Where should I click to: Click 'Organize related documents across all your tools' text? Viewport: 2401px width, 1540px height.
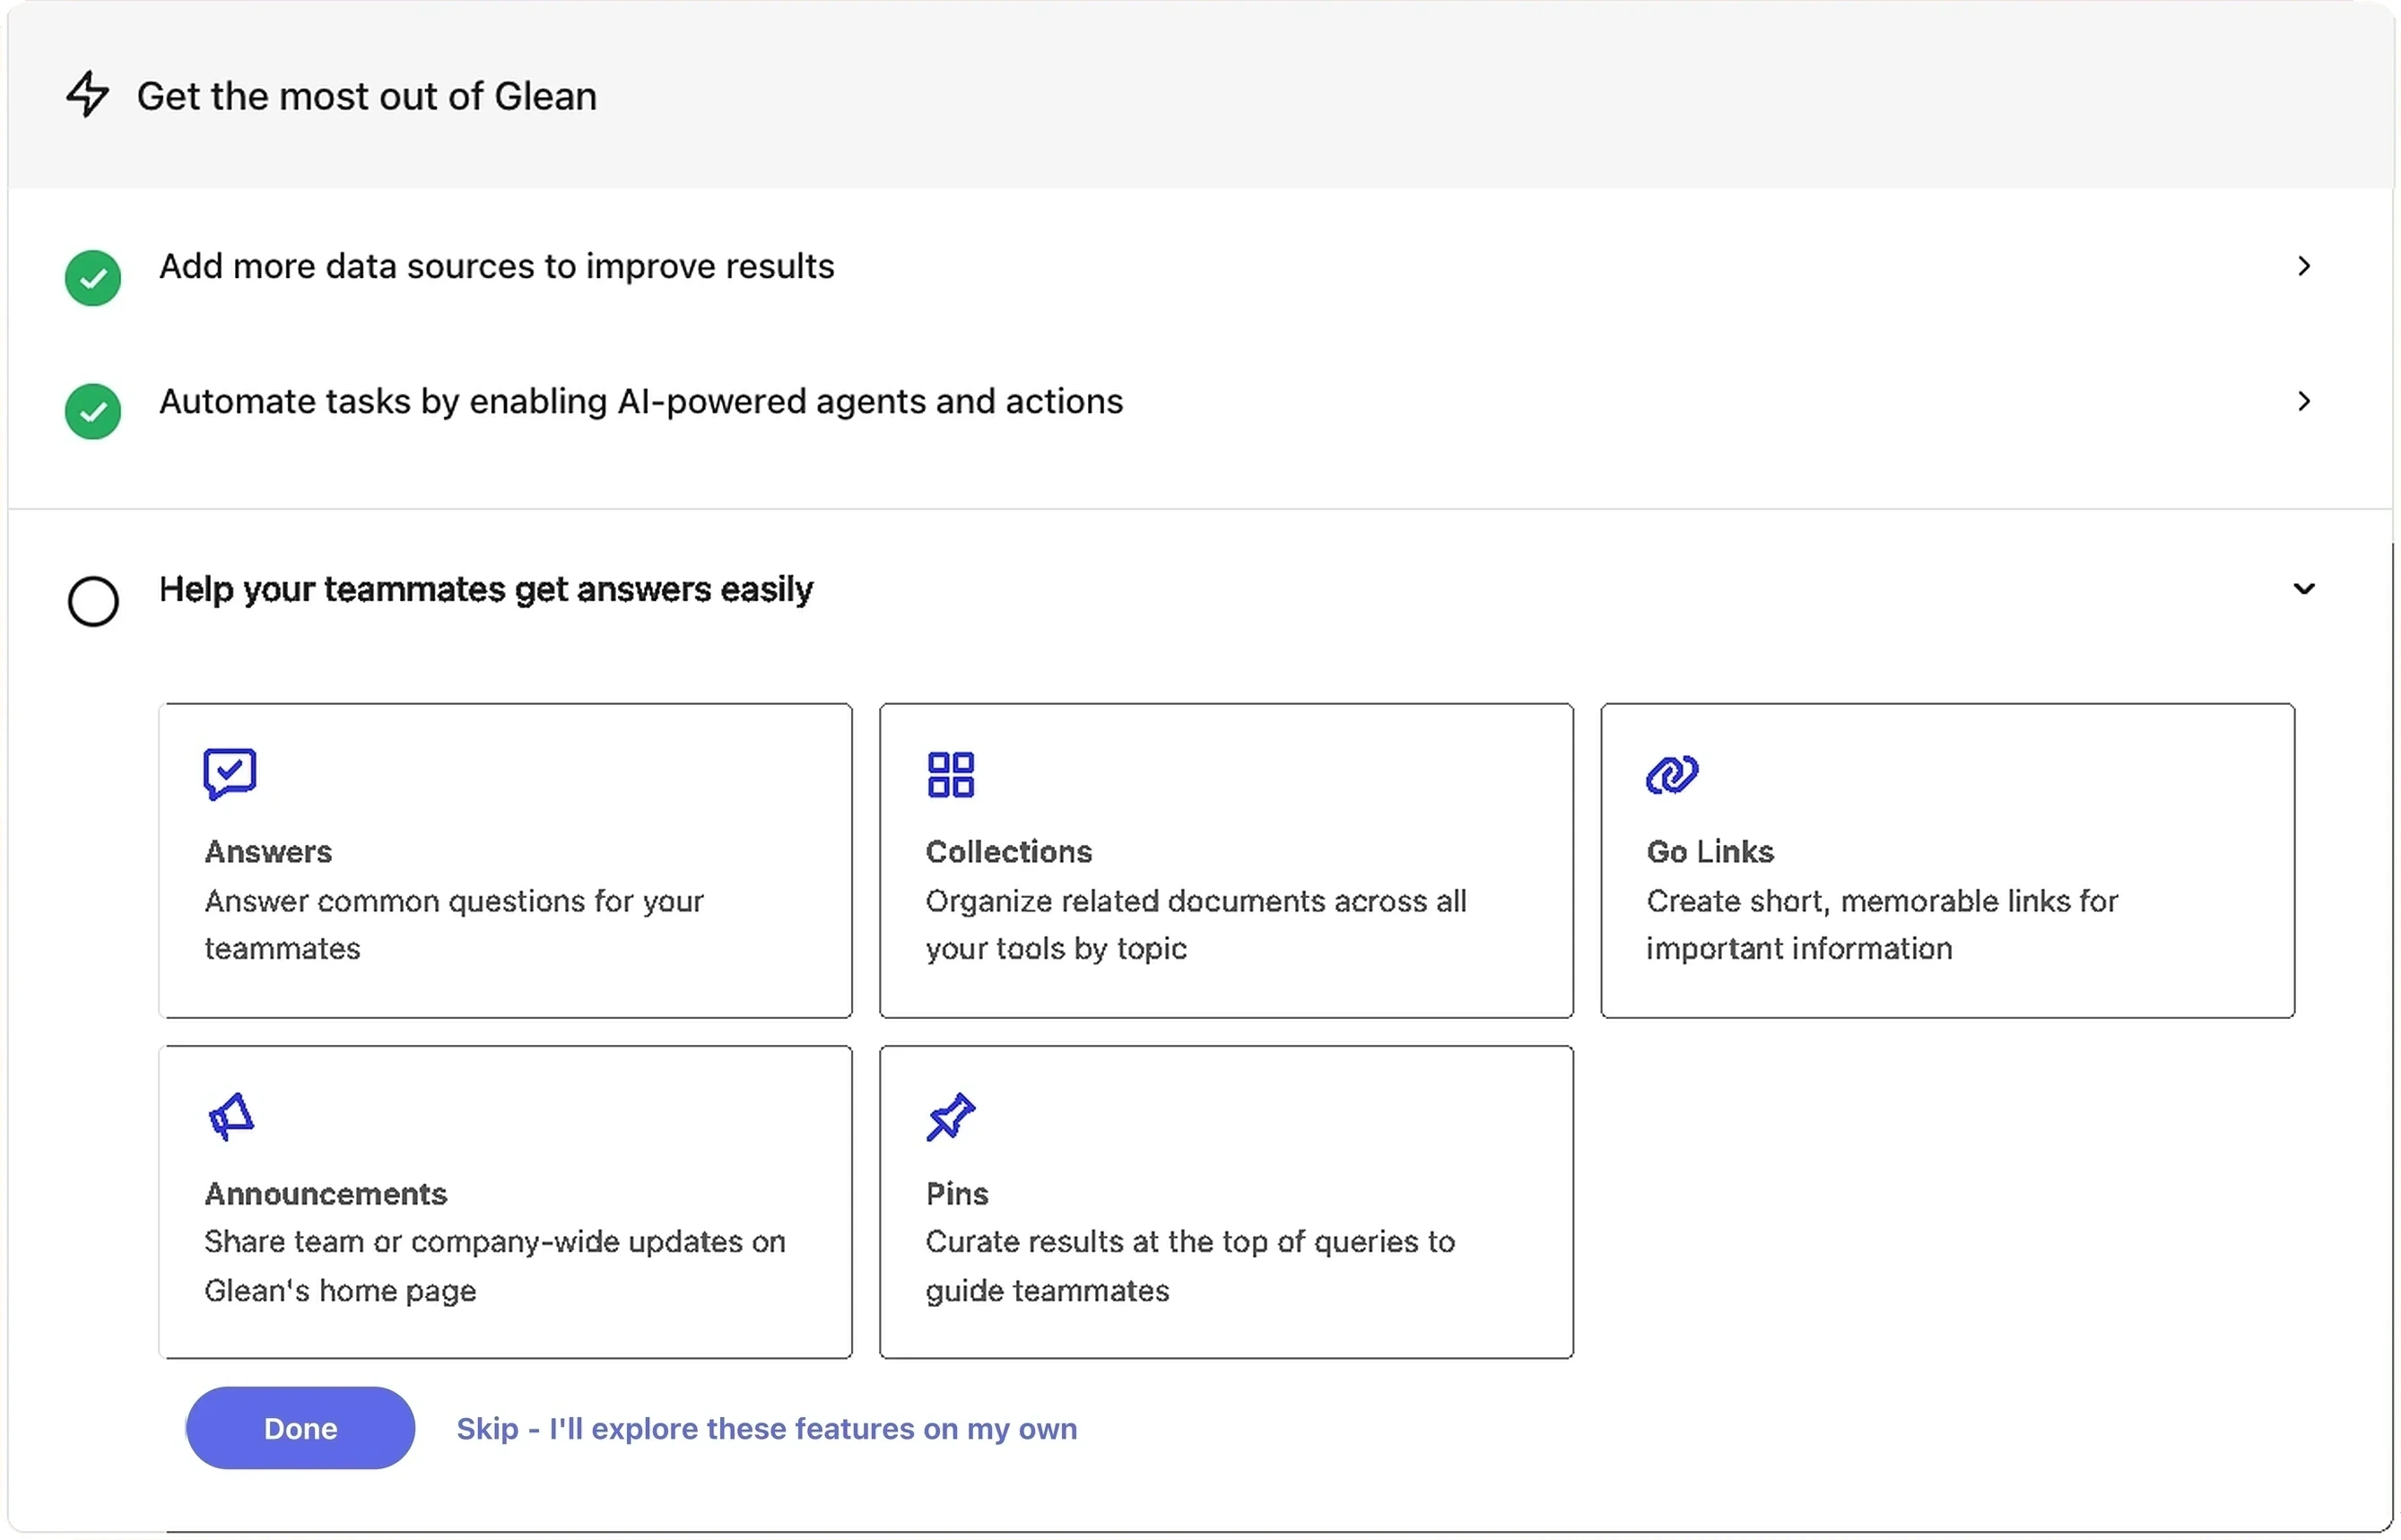(x=1196, y=925)
